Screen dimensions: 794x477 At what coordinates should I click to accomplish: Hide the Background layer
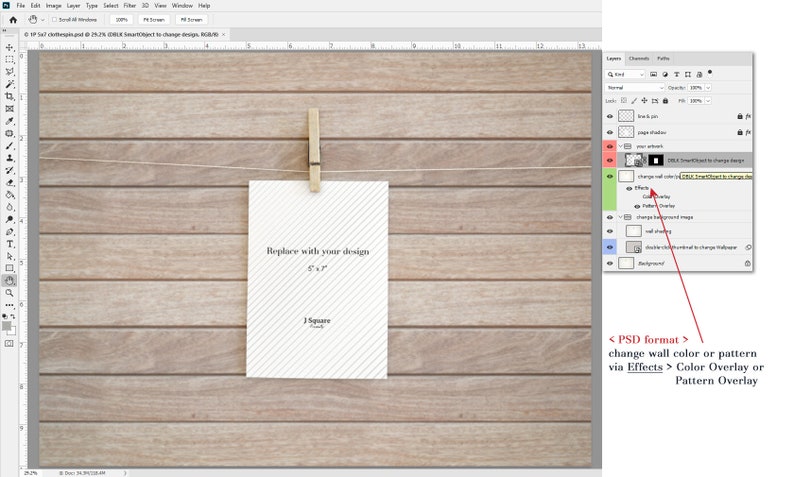coord(610,263)
